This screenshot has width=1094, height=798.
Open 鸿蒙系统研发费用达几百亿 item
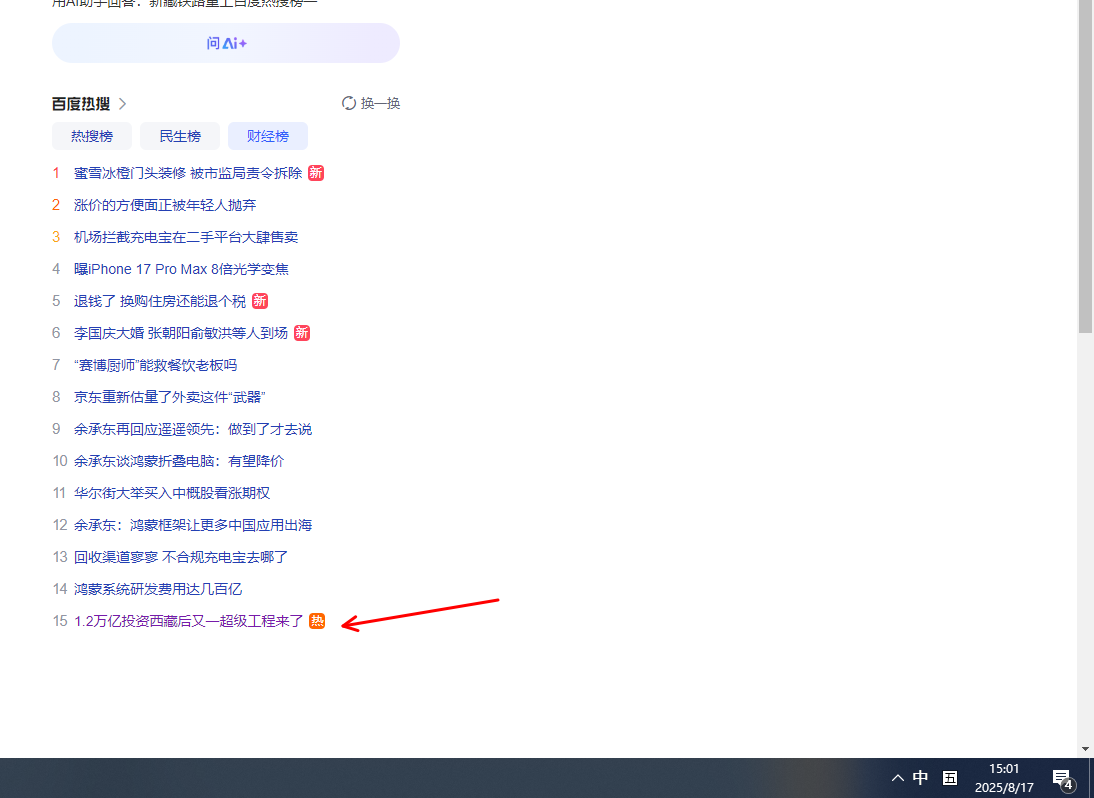click(x=158, y=590)
